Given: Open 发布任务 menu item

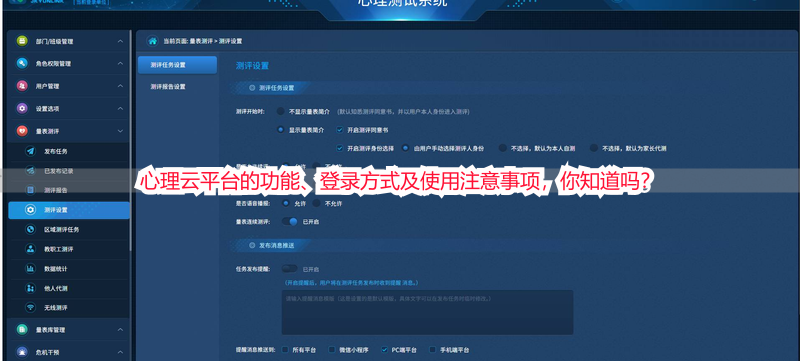Looking at the screenshot, I should (69, 151).
